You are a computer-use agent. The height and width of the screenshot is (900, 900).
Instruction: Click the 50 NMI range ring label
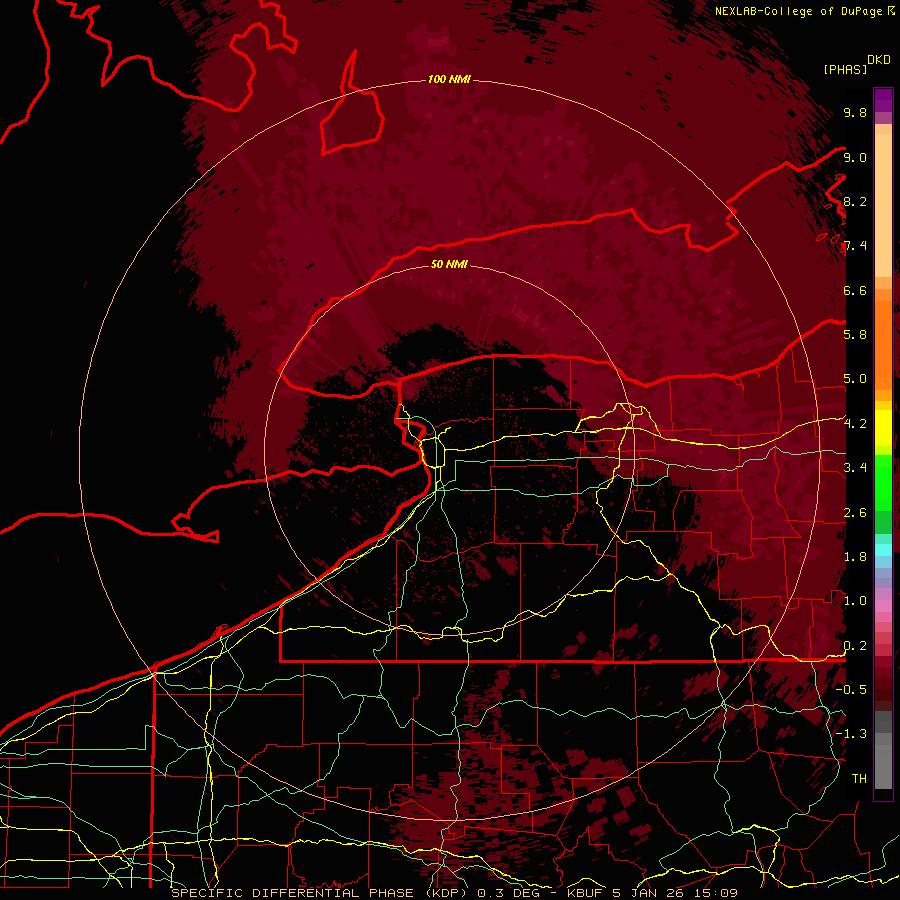[x=449, y=264]
